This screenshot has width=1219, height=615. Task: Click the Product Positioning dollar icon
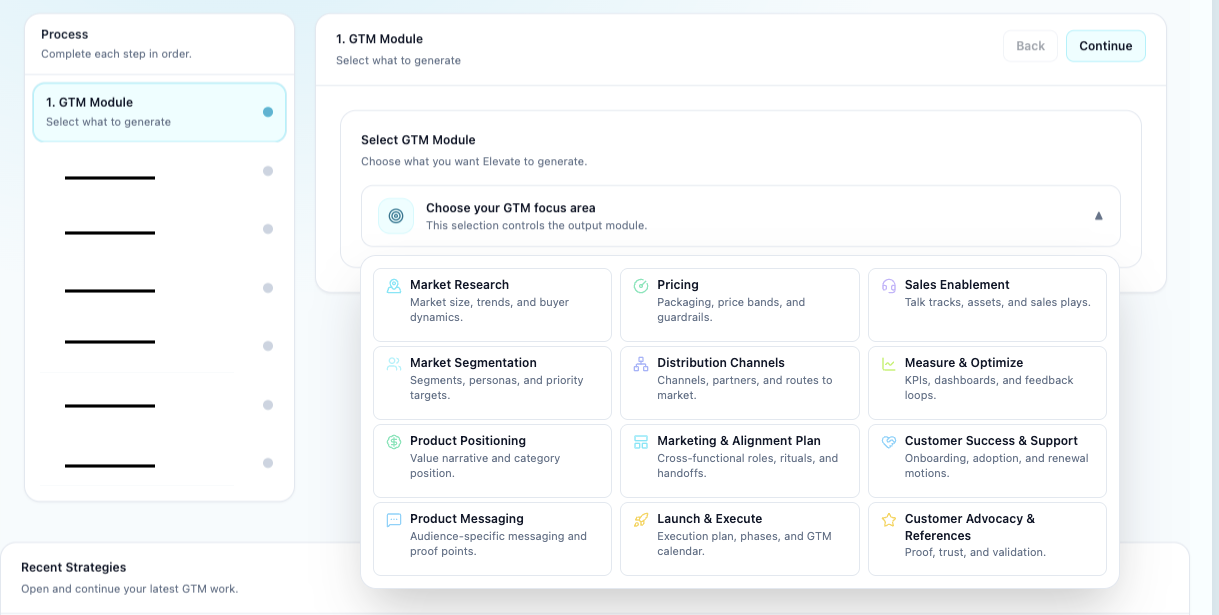(393, 441)
